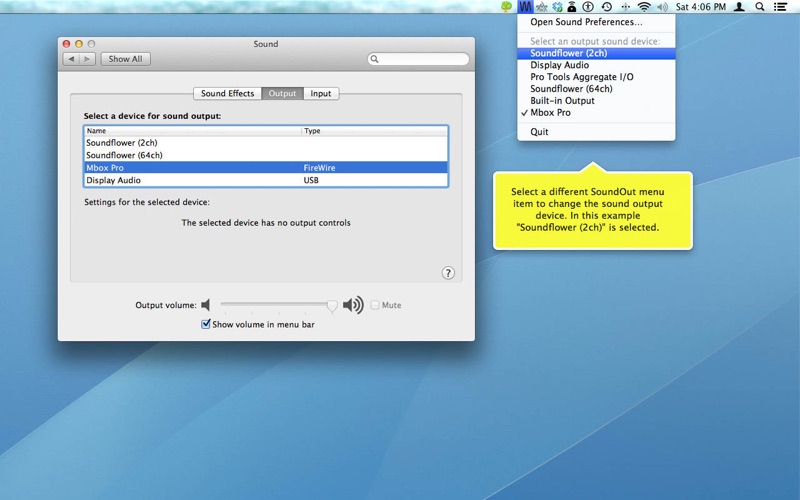The image size is (800, 500).
Task: Close the Sound preferences window
Action: pos(66,44)
